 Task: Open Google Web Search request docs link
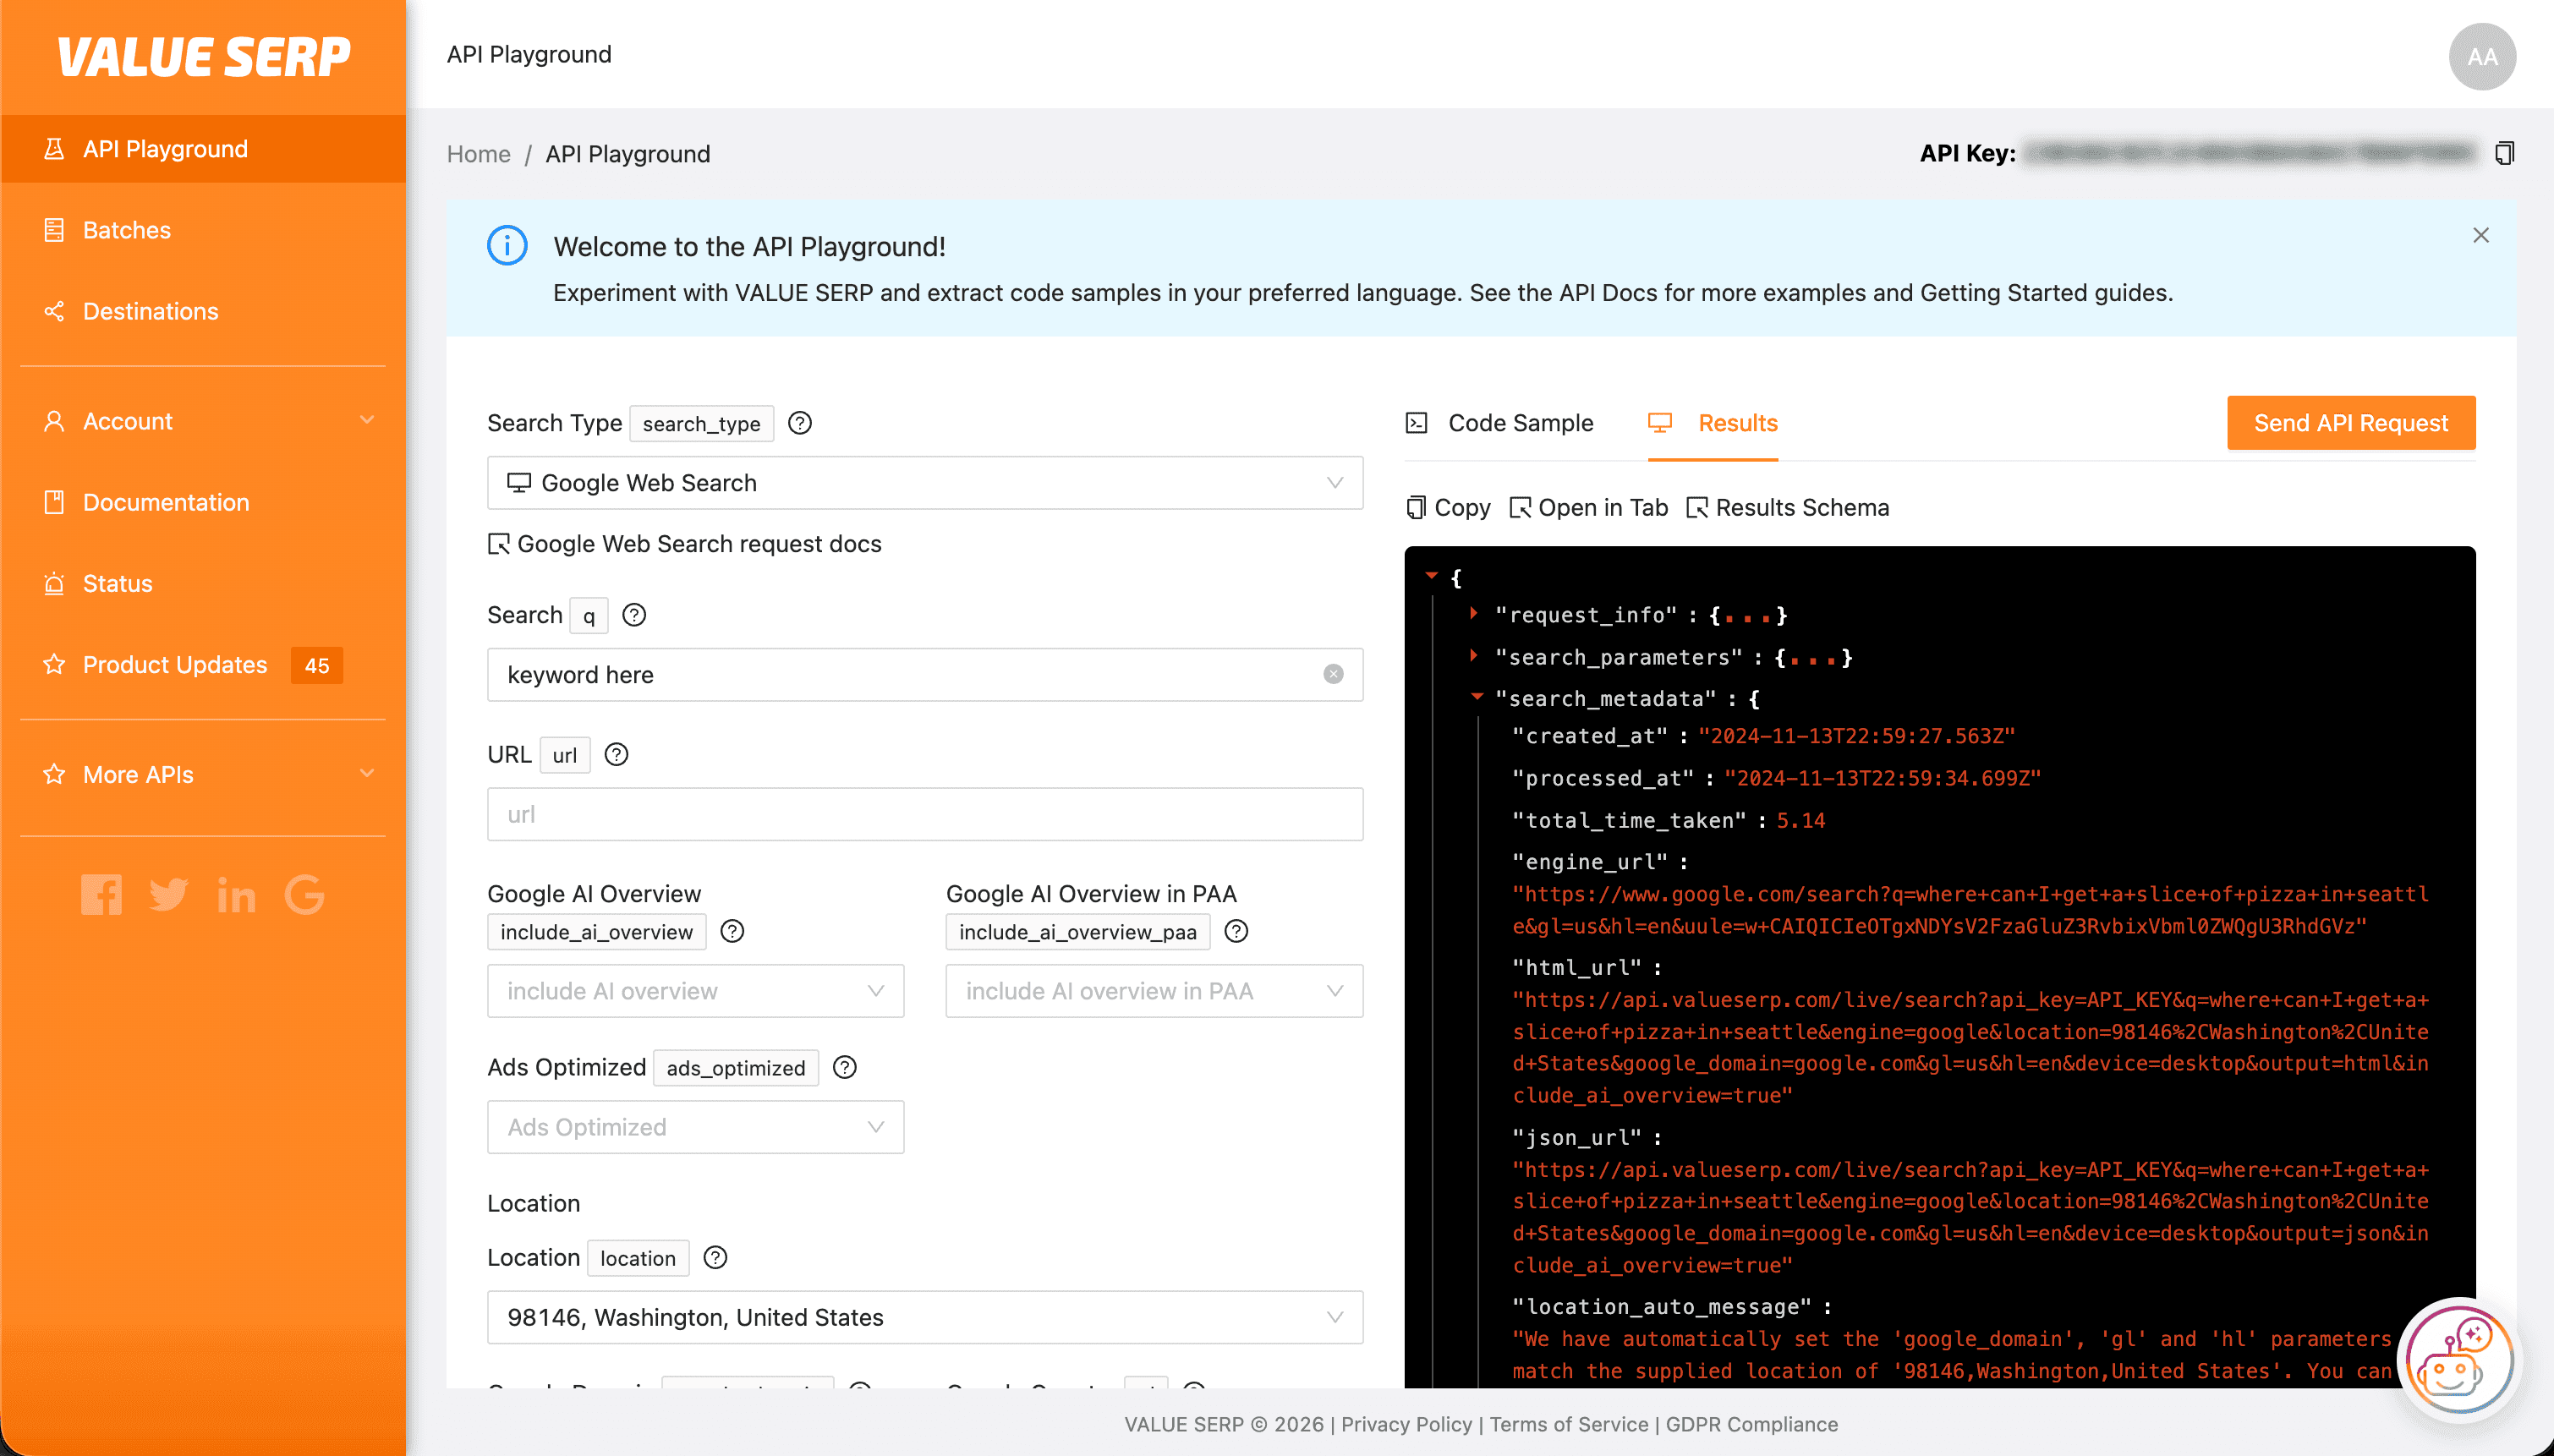(x=685, y=544)
